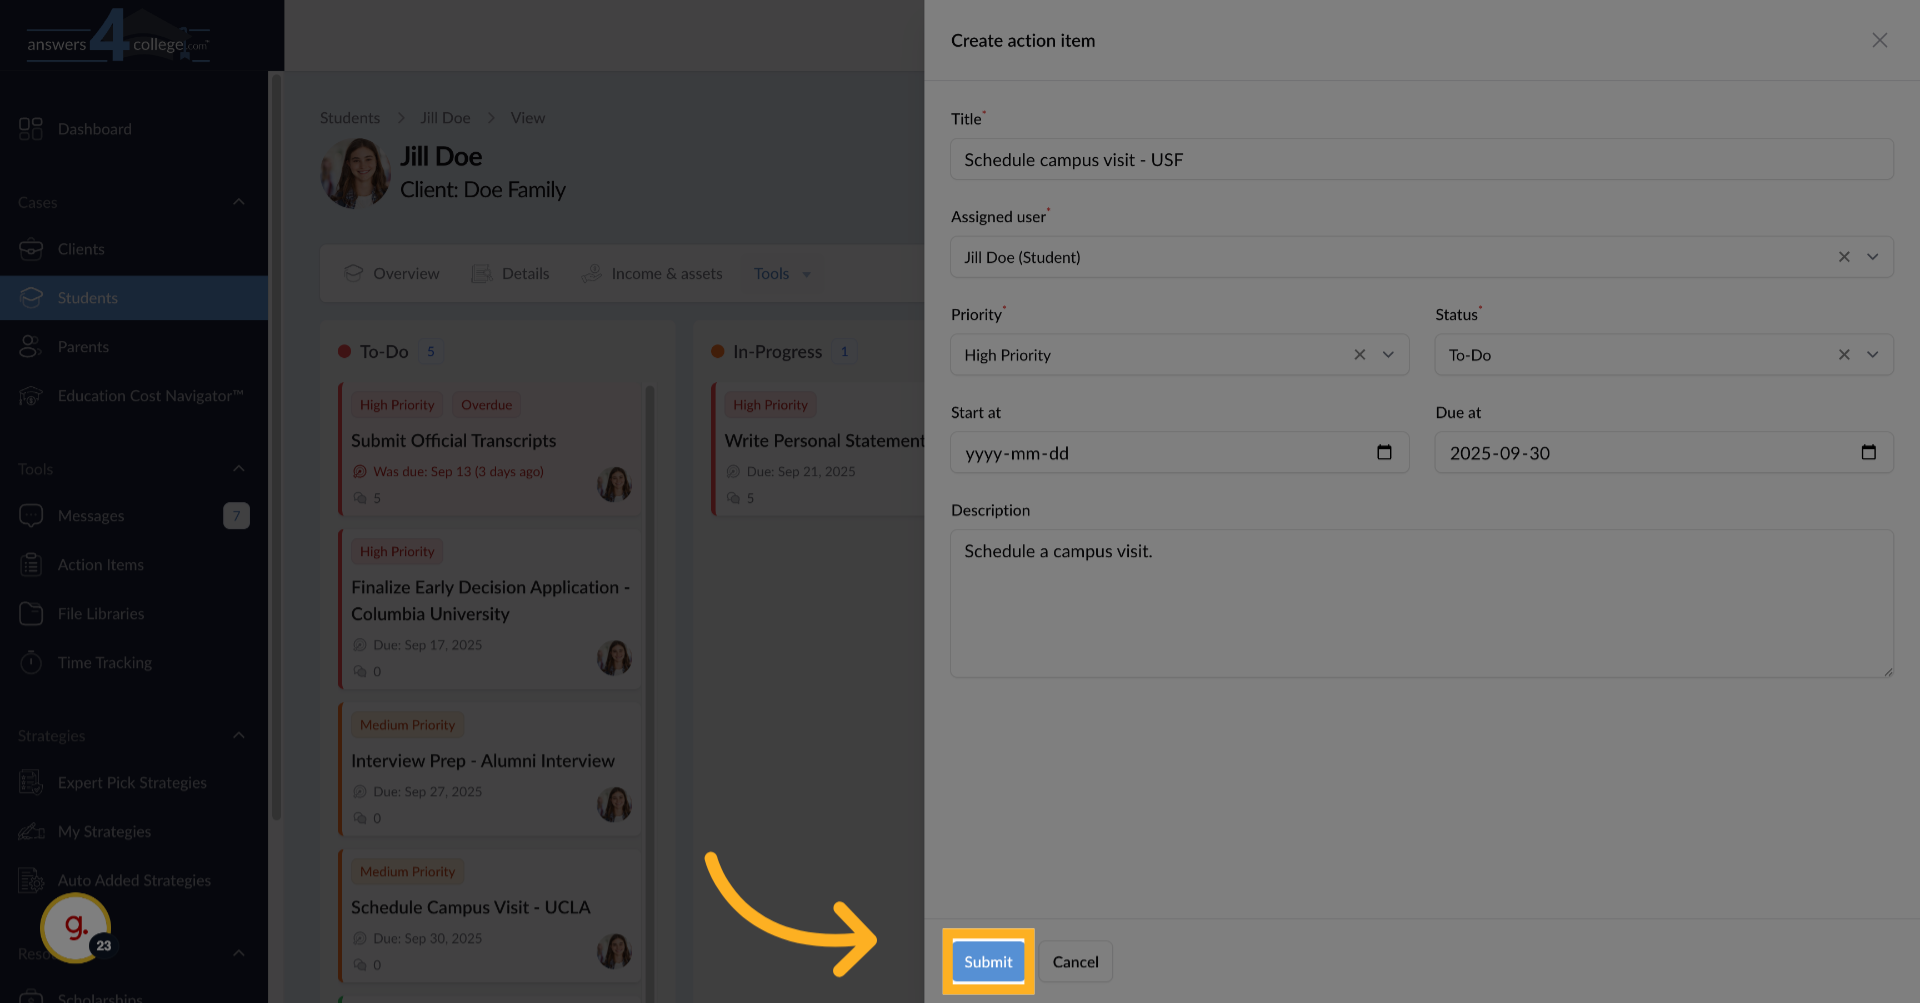Open Education Cost Navigator

[150, 395]
